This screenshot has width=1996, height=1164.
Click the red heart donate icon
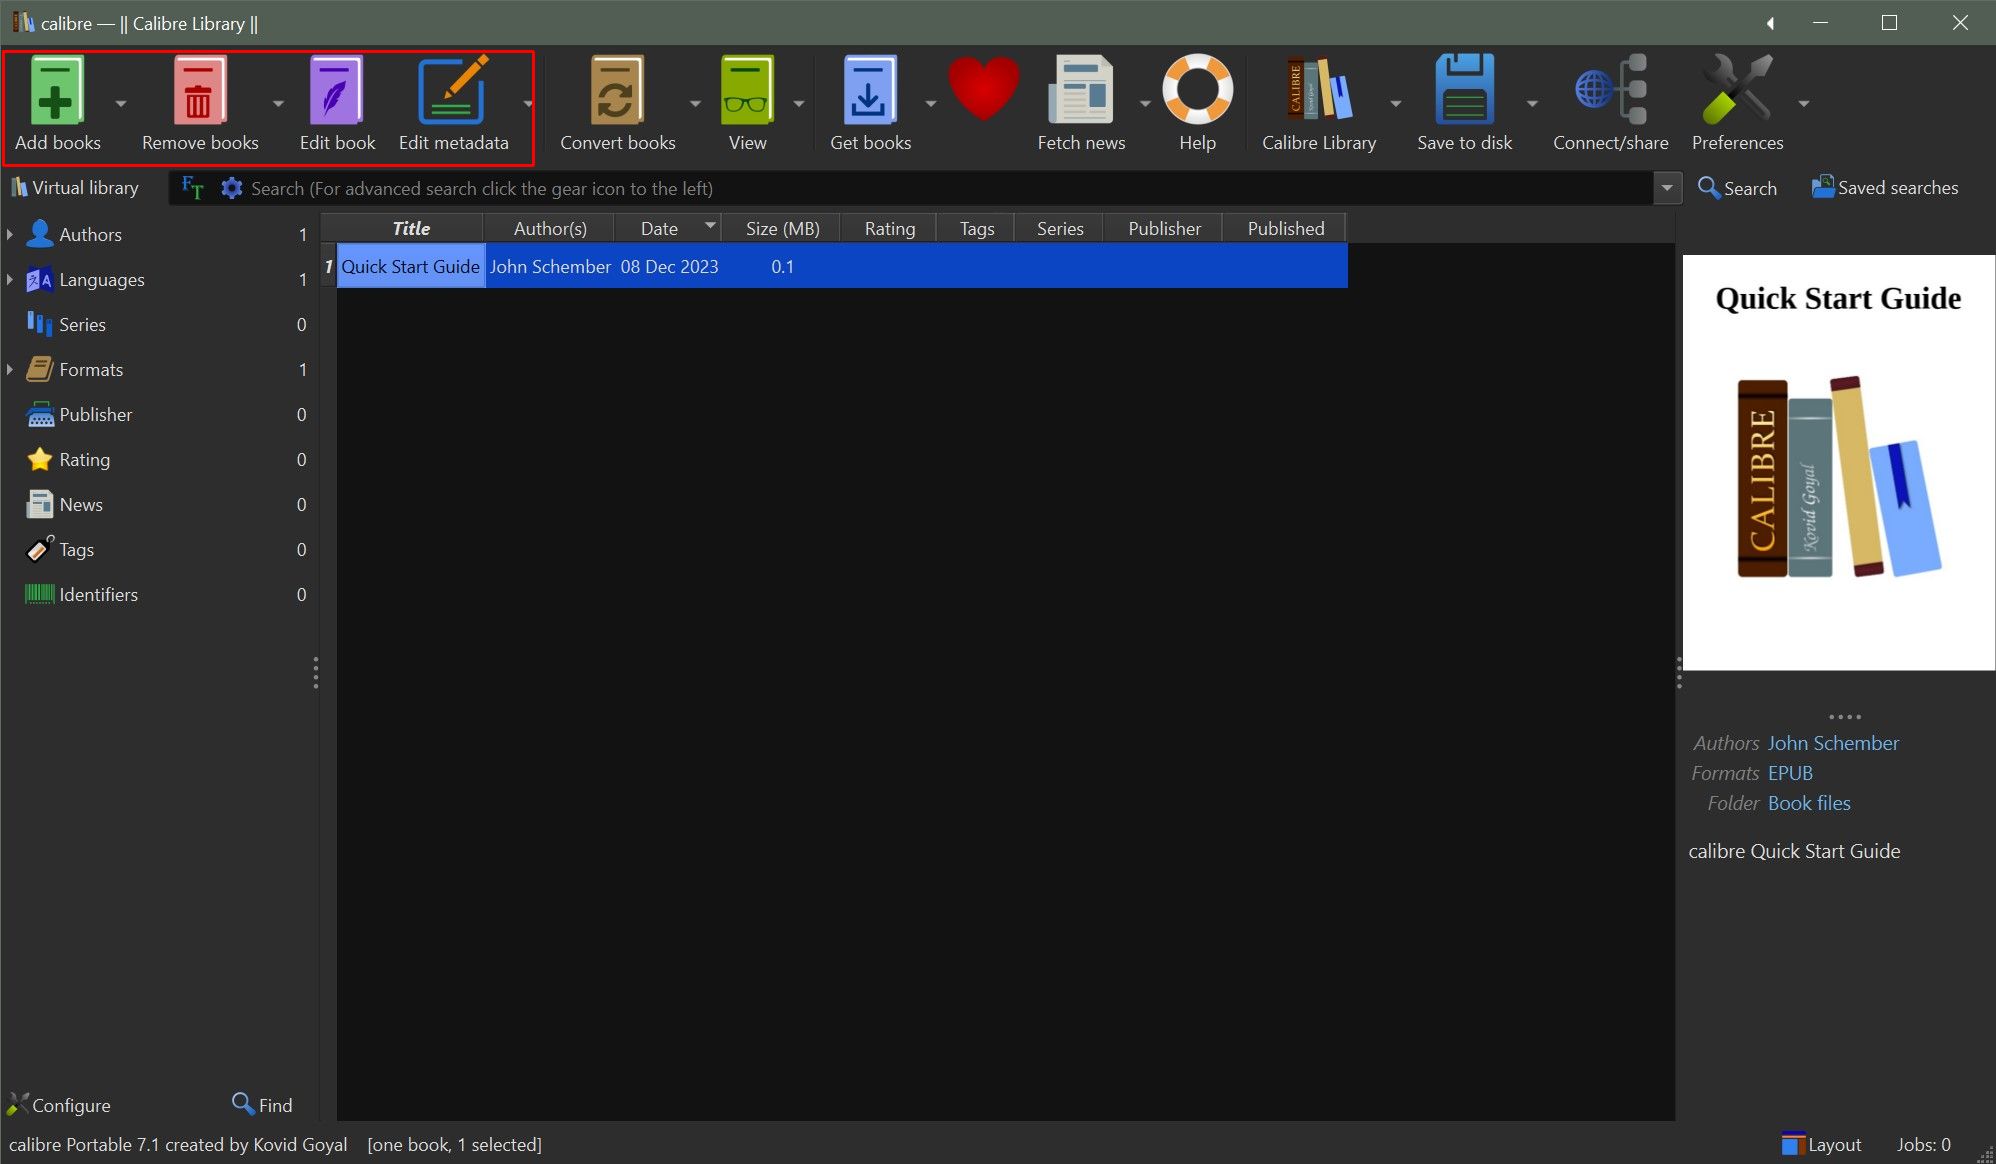click(x=983, y=88)
